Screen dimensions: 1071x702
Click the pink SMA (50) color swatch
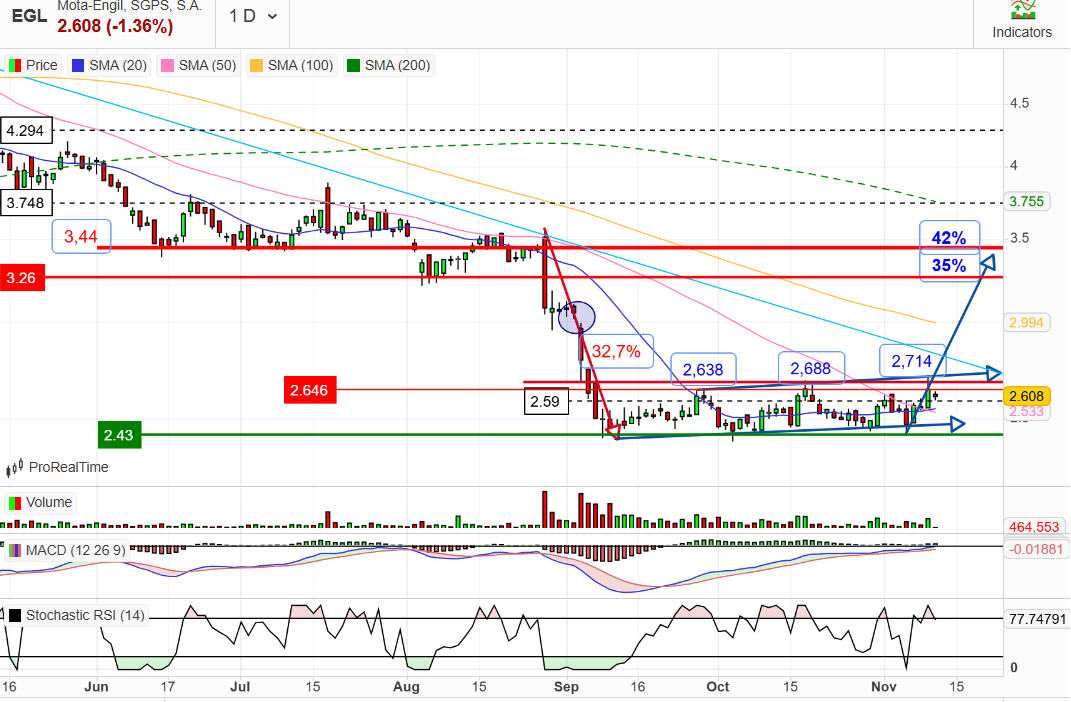point(167,66)
